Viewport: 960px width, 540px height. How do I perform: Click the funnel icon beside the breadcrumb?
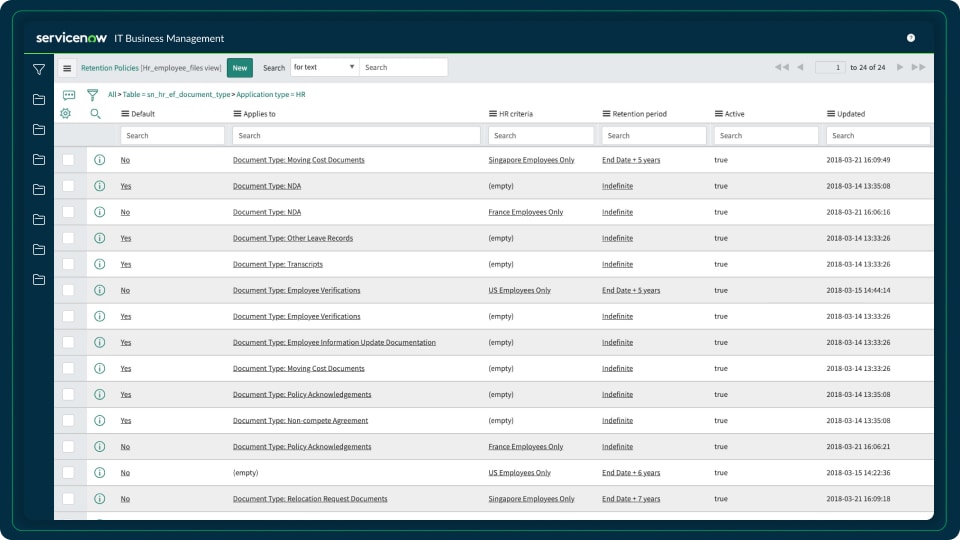click(x=92, y=95)
